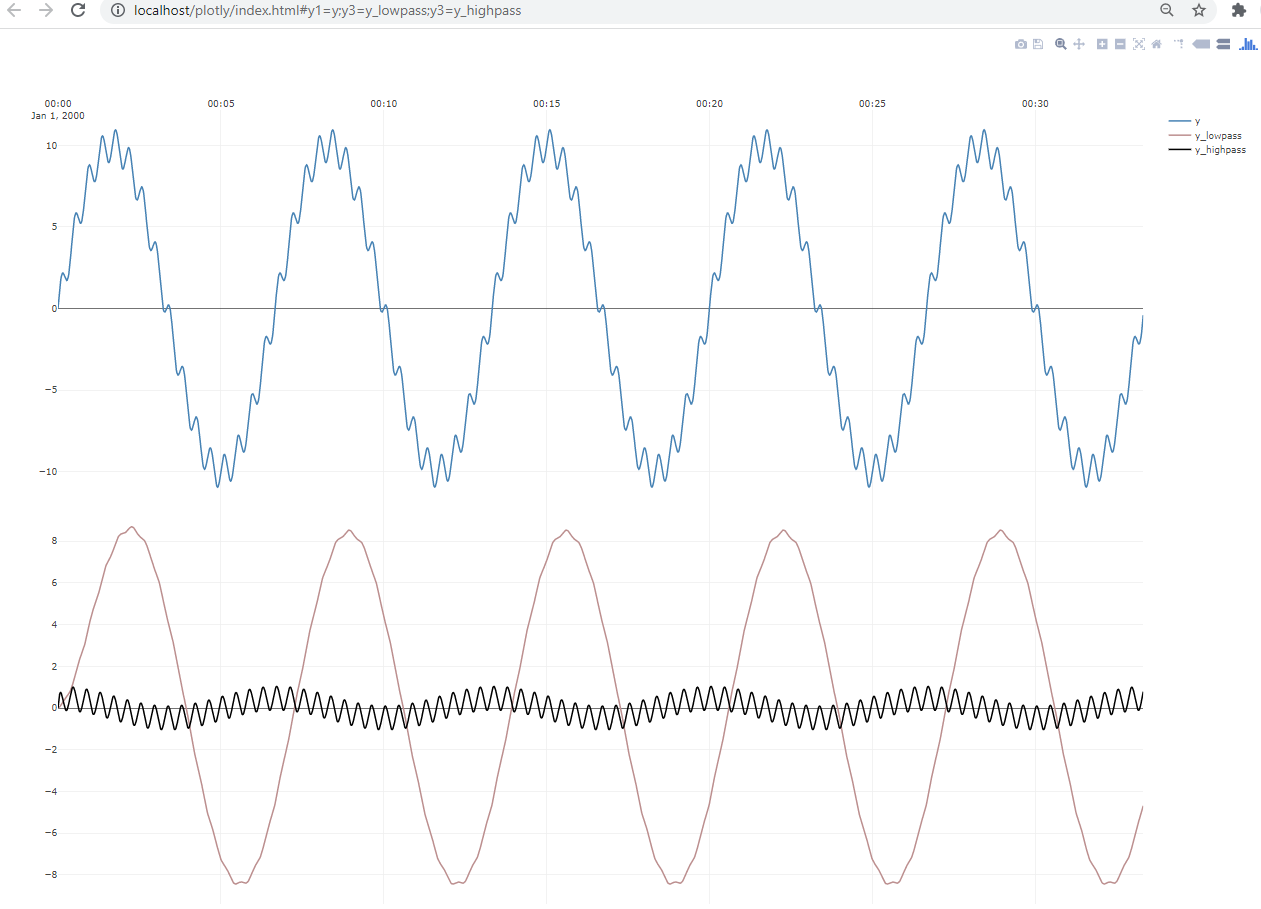
Task: Toggle spike lines on the plot
Action: [1177, 44]
